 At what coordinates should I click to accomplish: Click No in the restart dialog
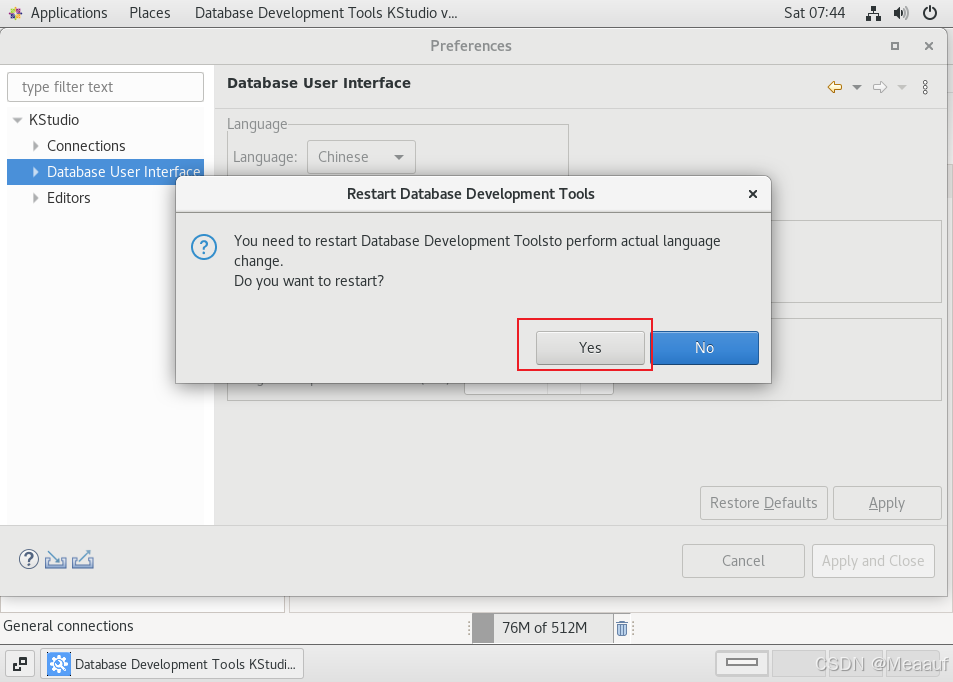click(704, 348)
